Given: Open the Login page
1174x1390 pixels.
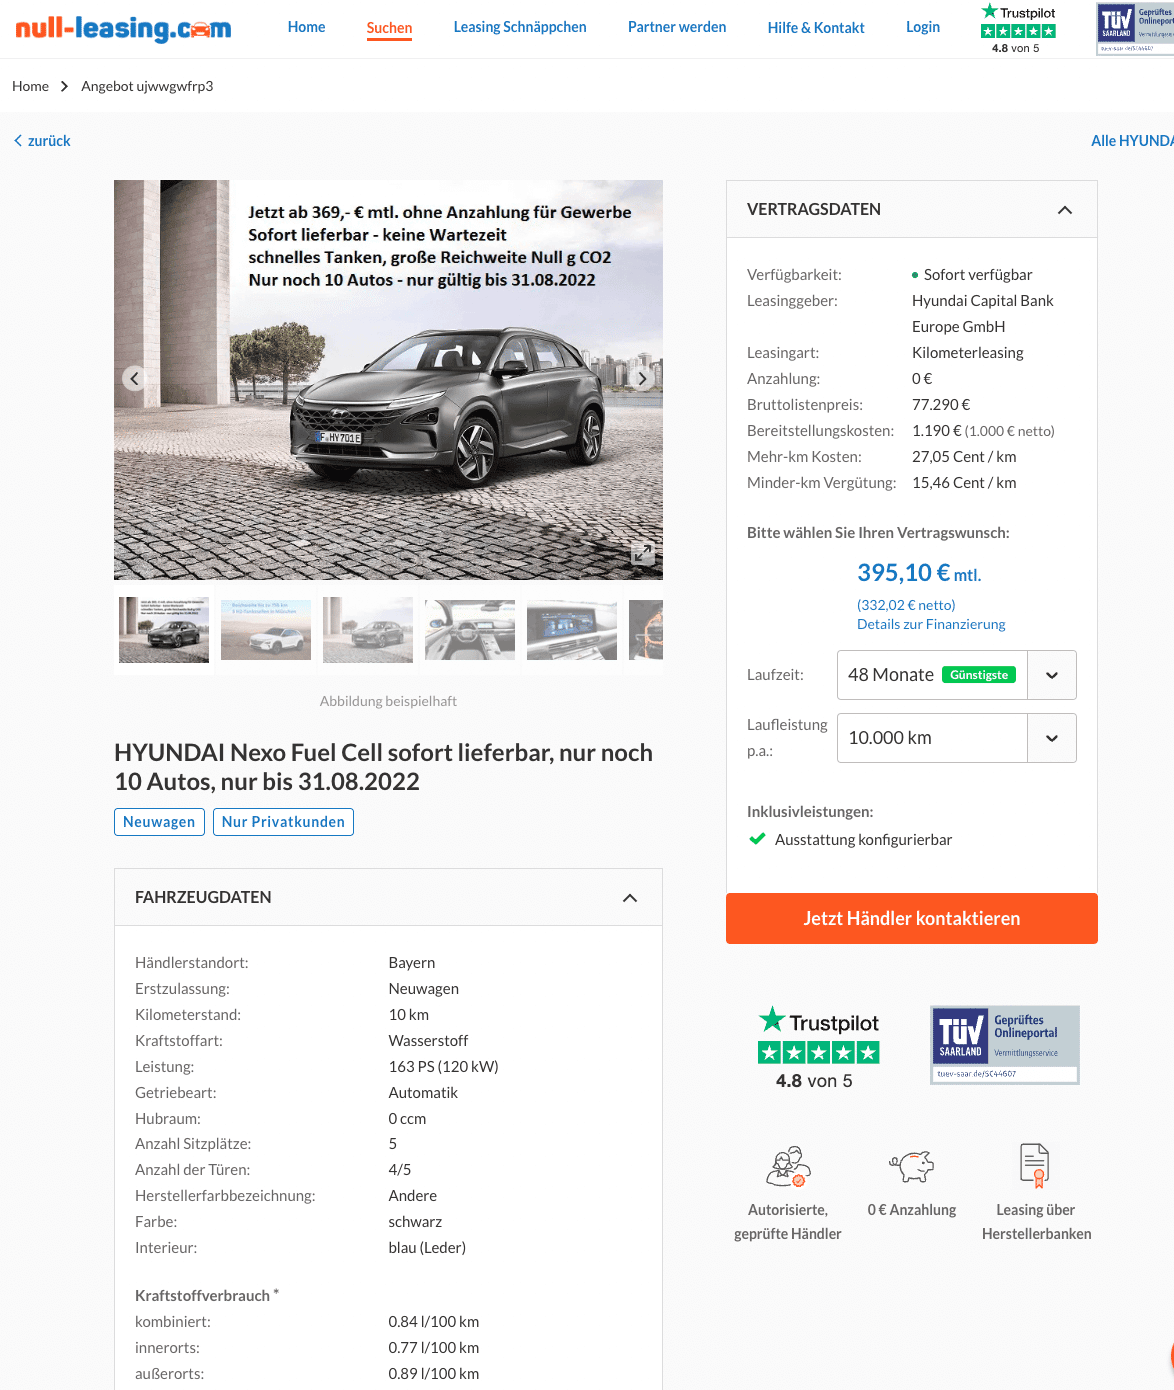Looking at the screenshot, I should click(x=923, y=27).
